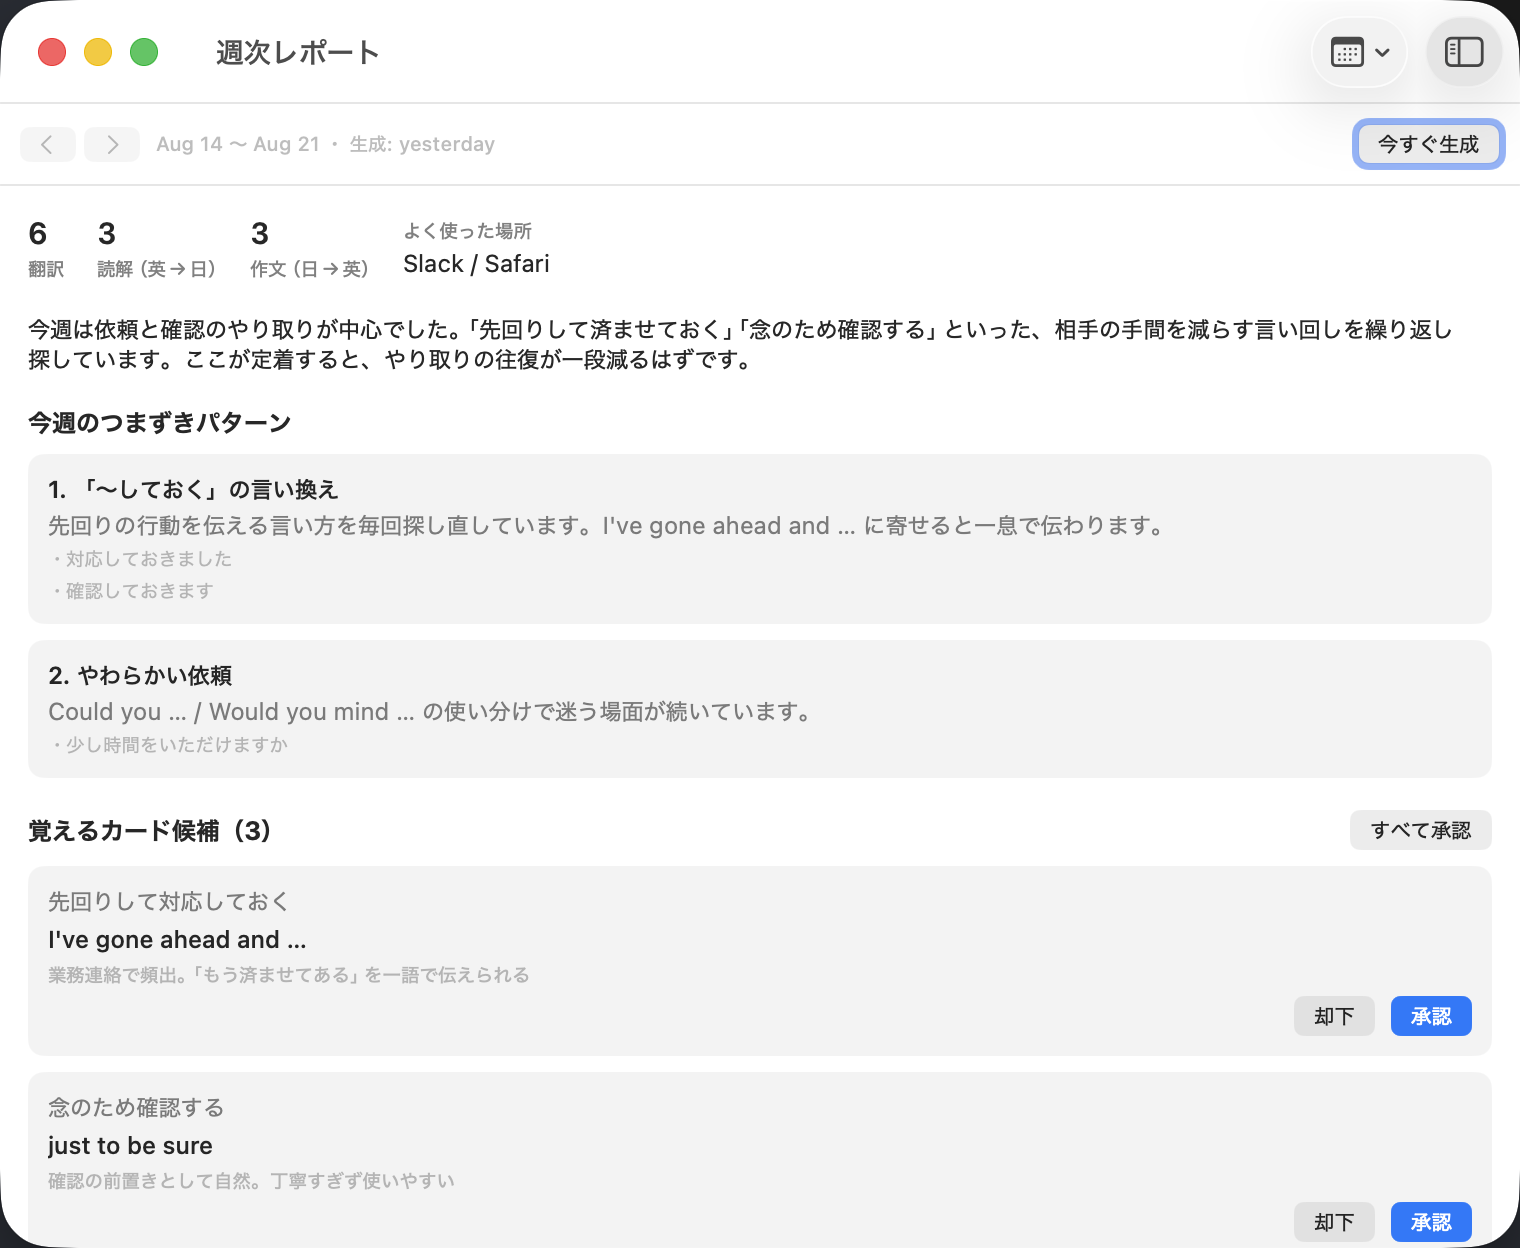Click the example 確認しておきます
Image resolution: width=1520 pixels, height=1248 pixels.
(140, 591)
